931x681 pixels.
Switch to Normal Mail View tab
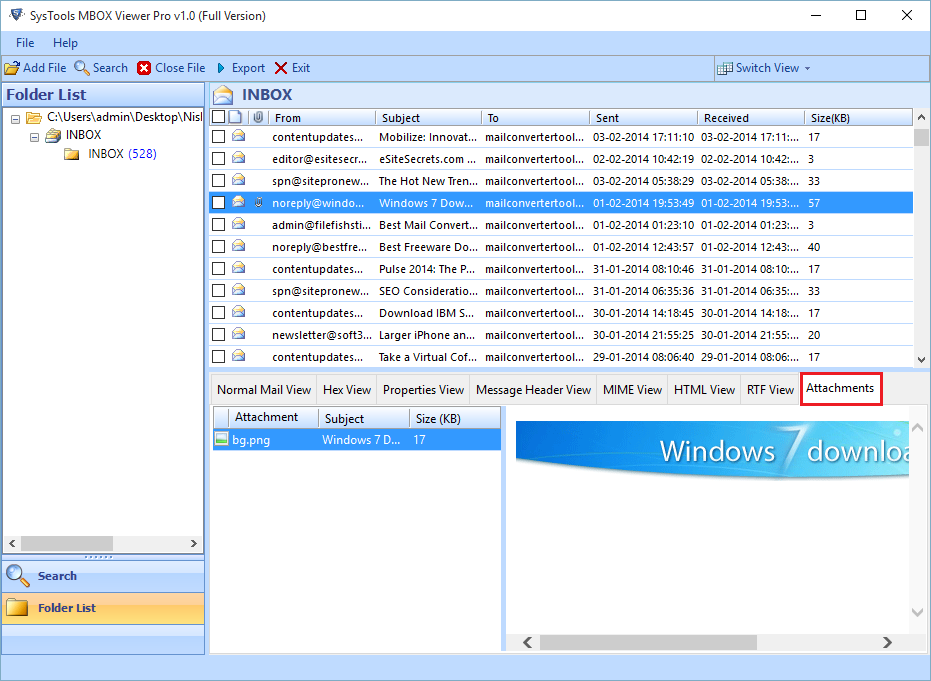tap(264, 390)
